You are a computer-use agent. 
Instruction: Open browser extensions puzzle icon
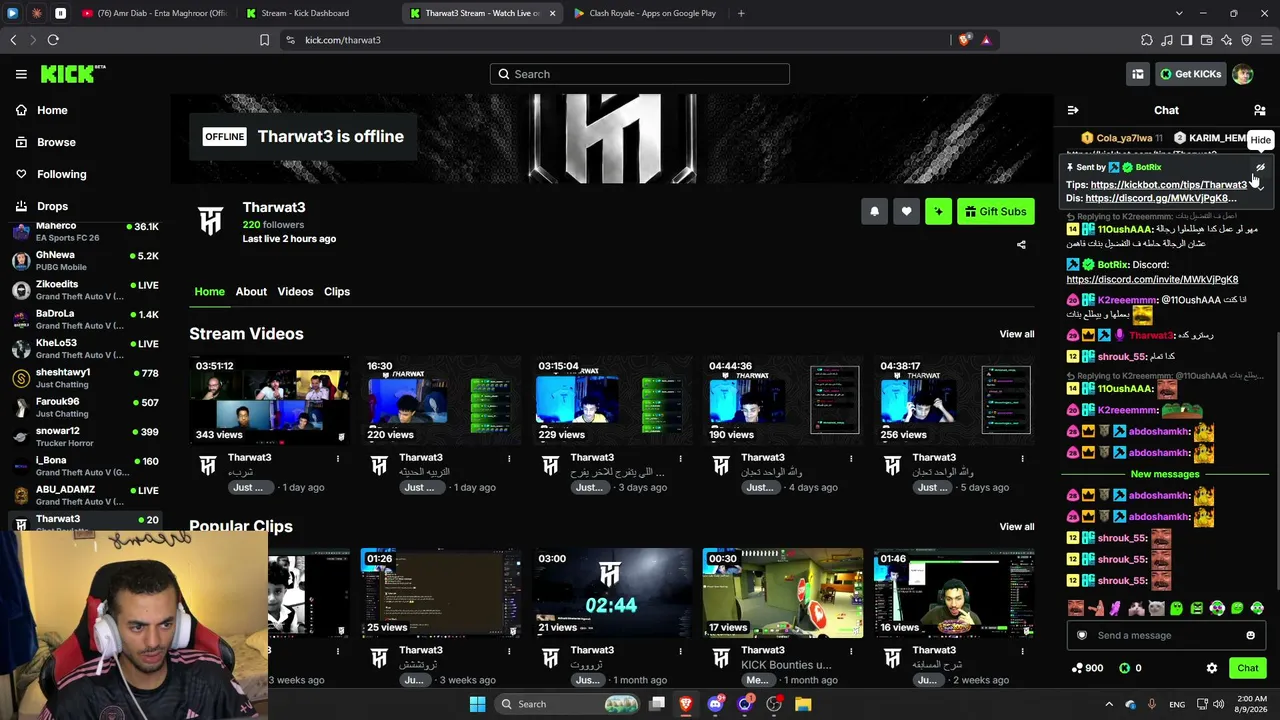pyautogui.click(x=1146, y=40)
